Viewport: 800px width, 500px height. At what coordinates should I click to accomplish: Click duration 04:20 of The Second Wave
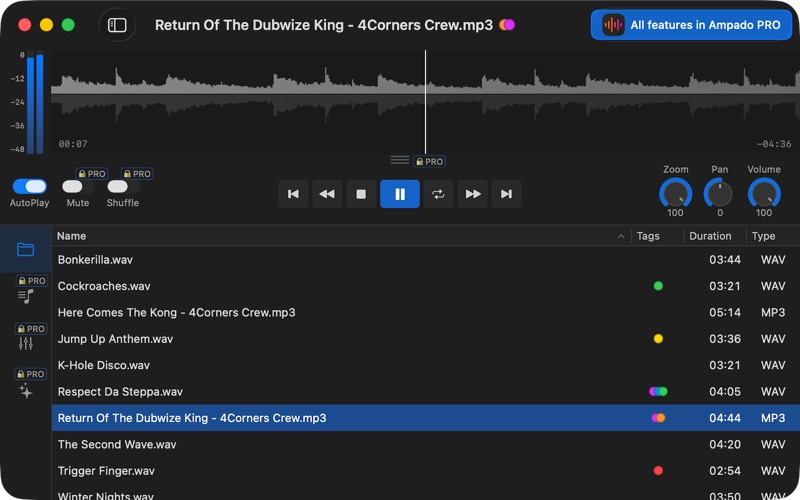[724, 444]
